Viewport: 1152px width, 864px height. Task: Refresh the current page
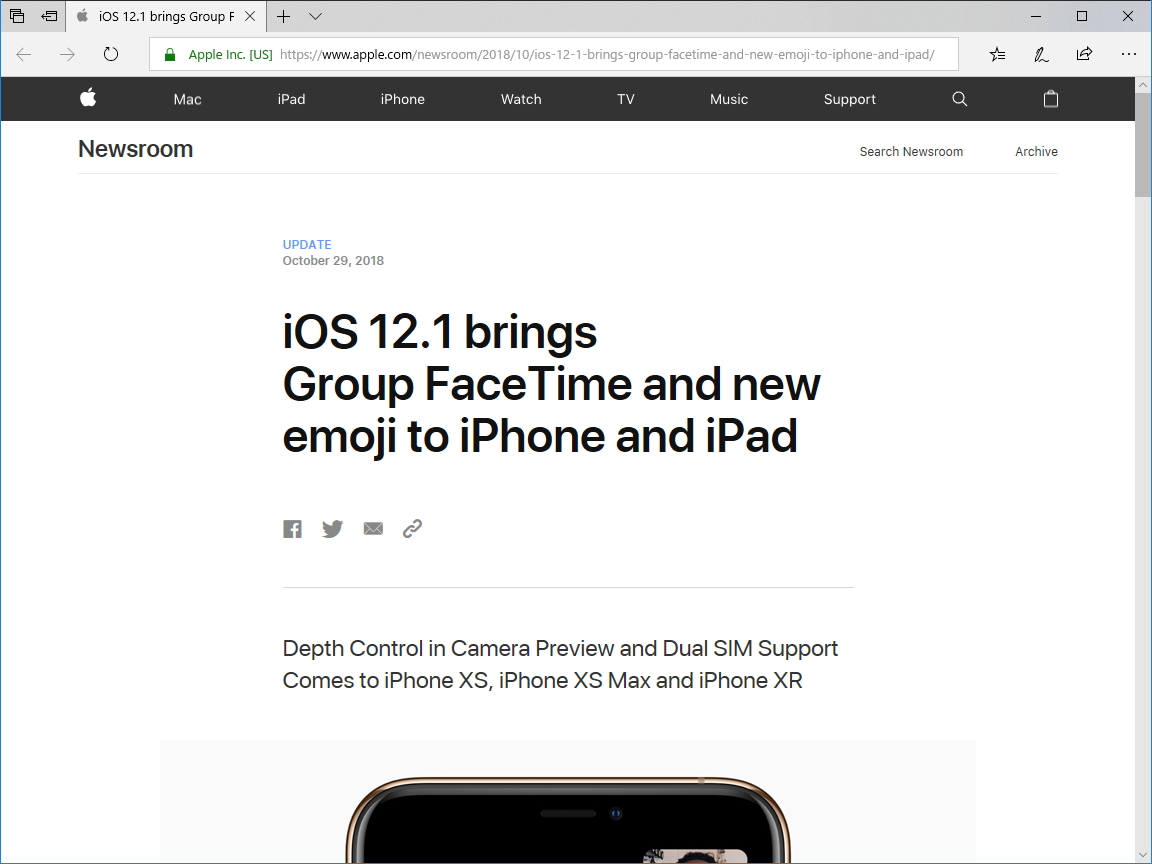click(x=111, y=54)
